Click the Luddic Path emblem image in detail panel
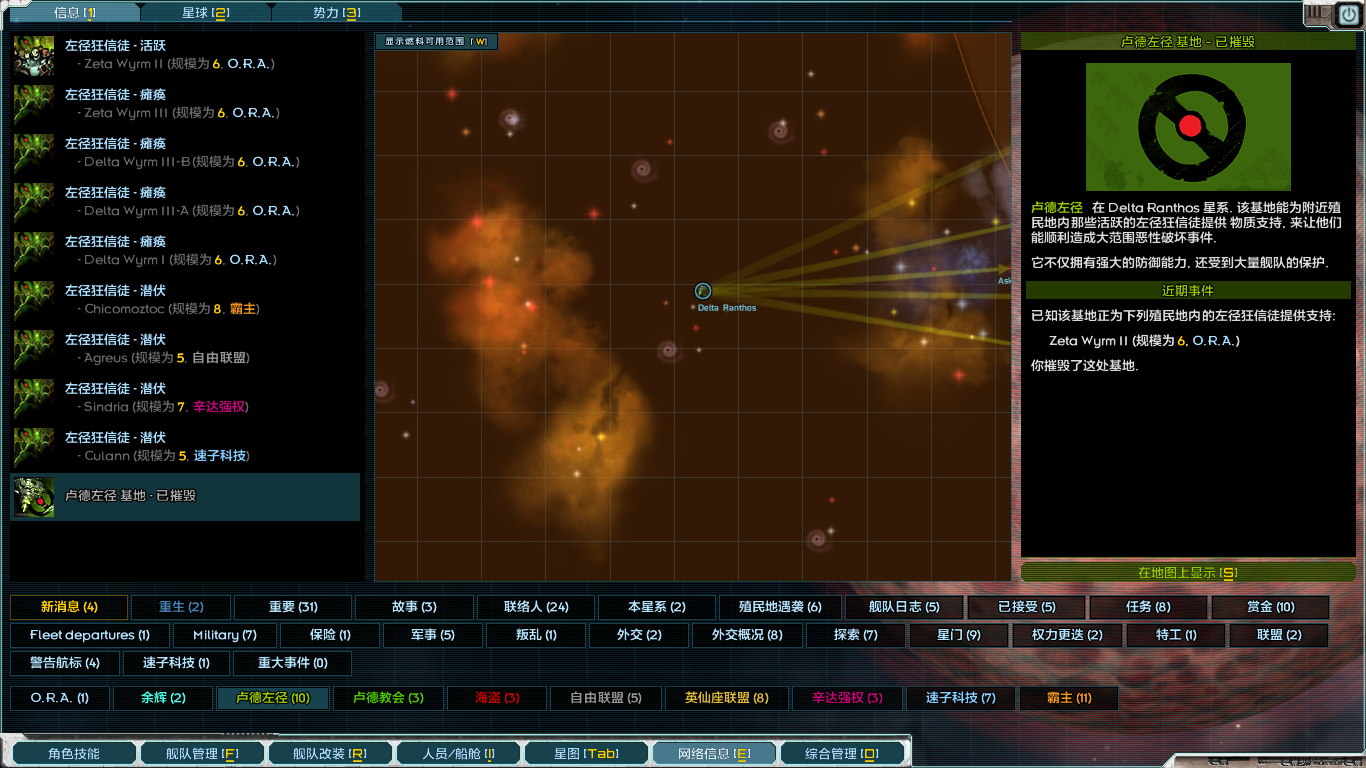Viewport: 1366px width, 768px height. [1188, 127]
